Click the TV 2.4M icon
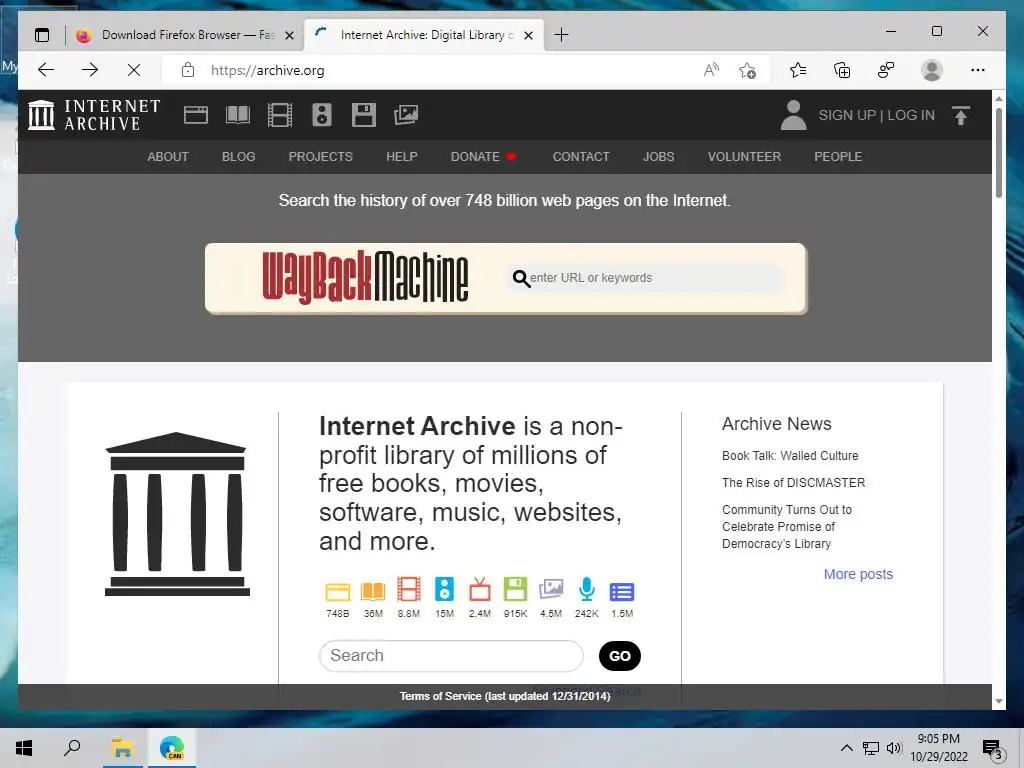 [x=479, y=590]
